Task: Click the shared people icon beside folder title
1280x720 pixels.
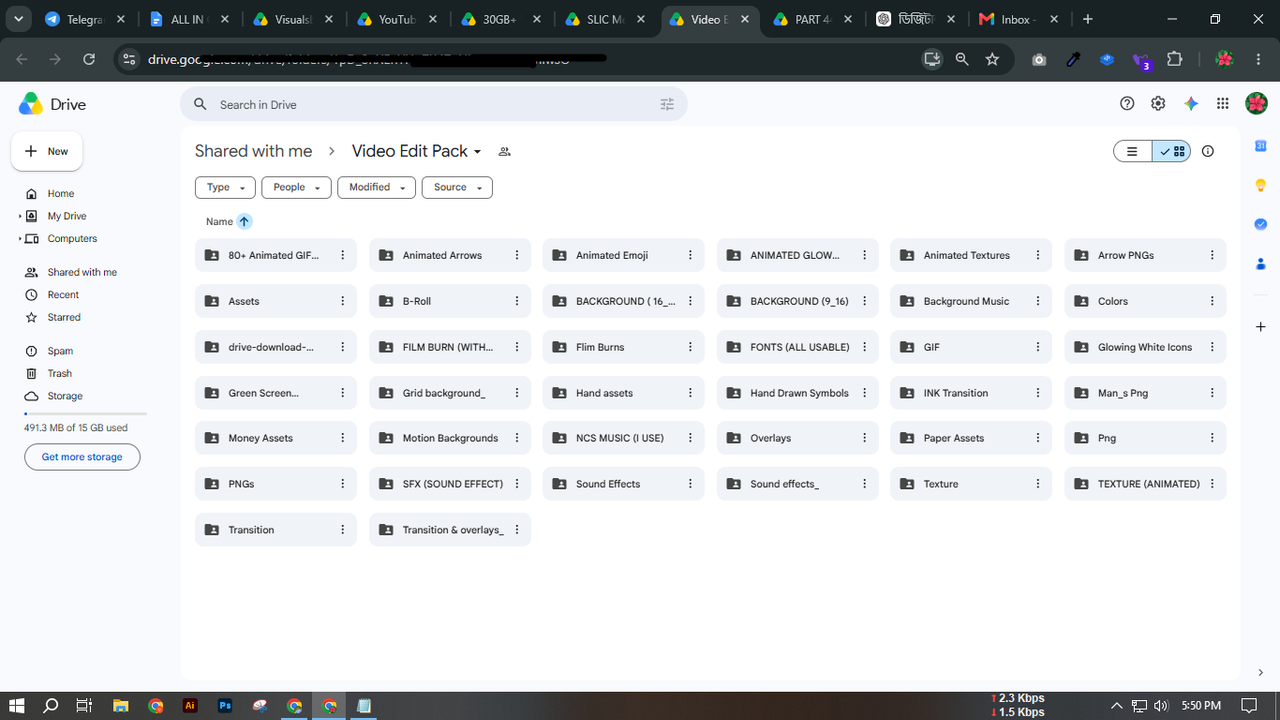Action: click(x=504, y=152)
